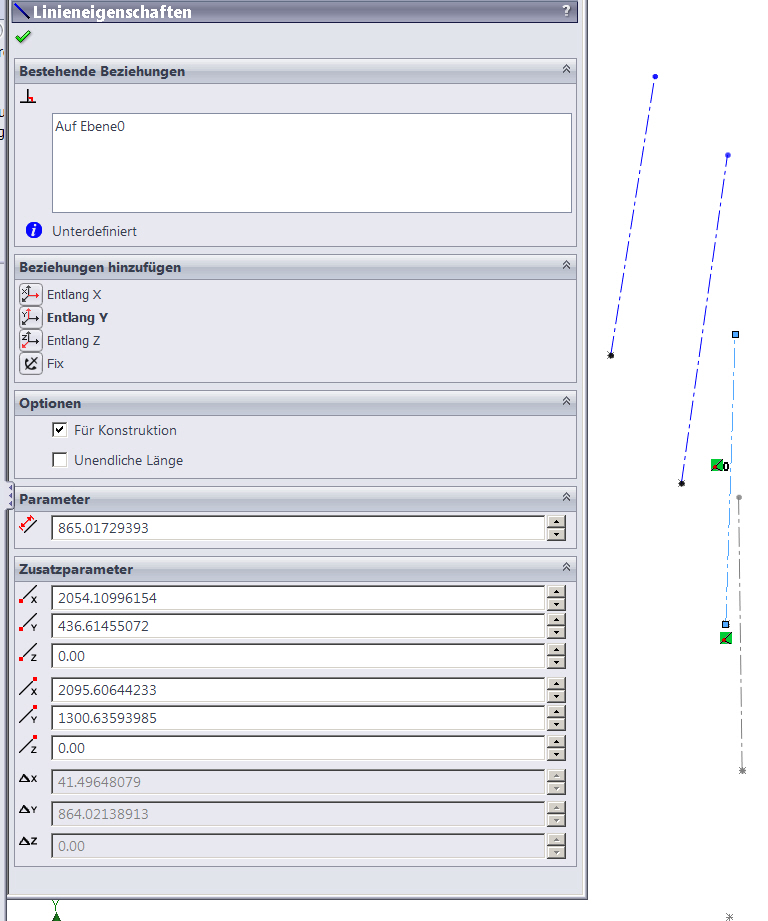
Task: Collapse Optionen section
Action: coord(566,401)
